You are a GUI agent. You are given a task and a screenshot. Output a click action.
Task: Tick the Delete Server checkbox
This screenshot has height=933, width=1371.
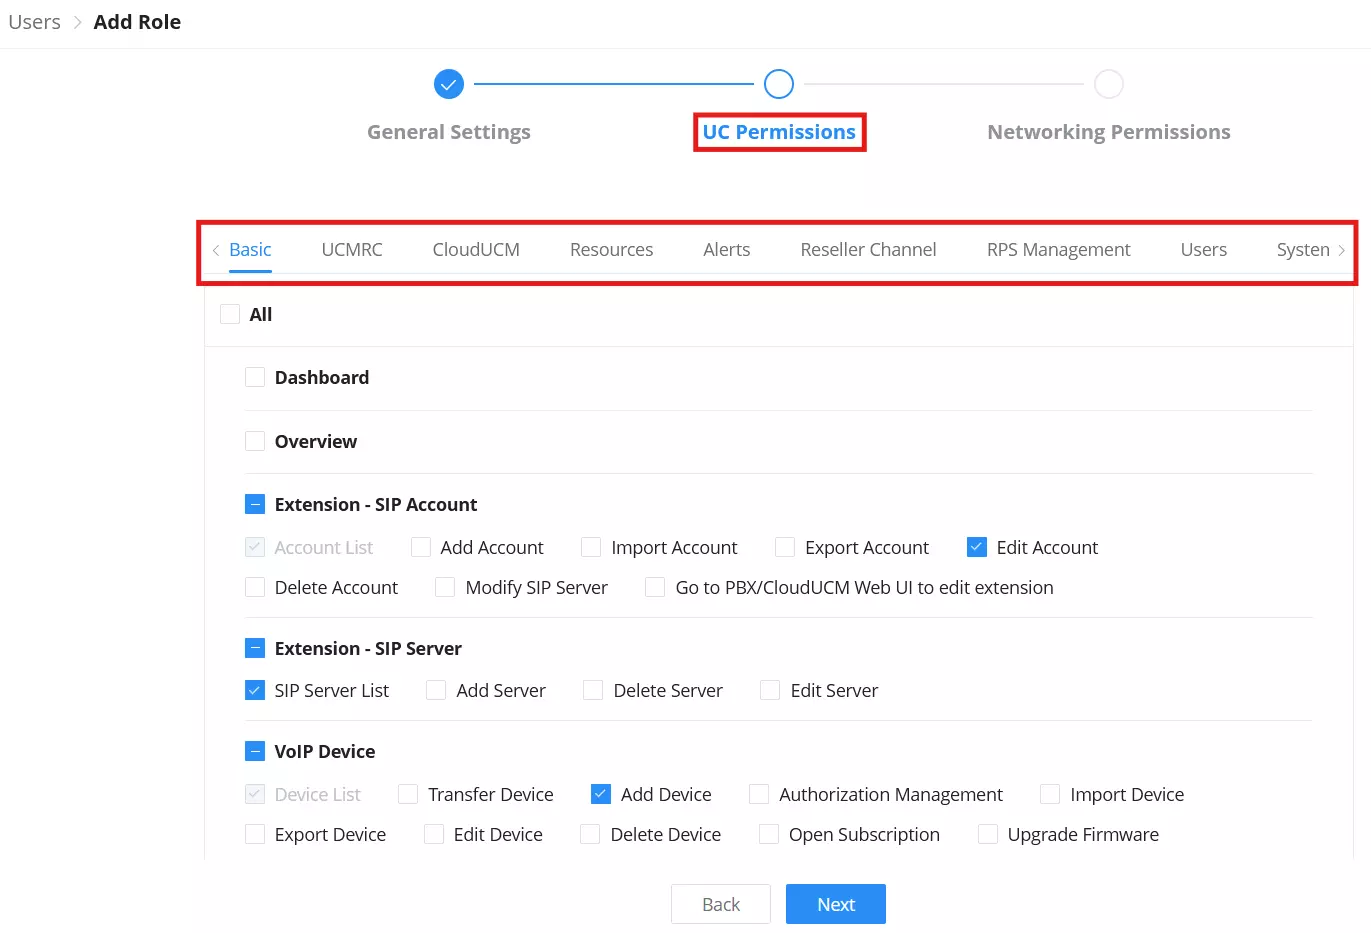593,690
